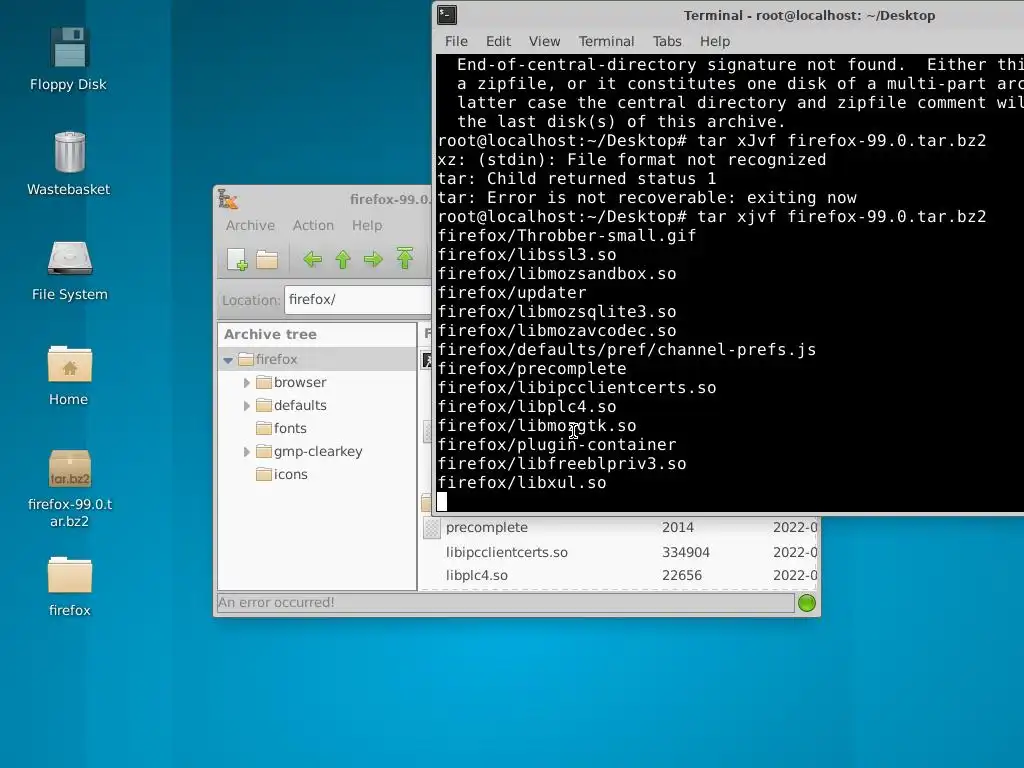This screenshot has width=1024, height=768.
Task: Click the size value 22656
Action: coord(682,575)
